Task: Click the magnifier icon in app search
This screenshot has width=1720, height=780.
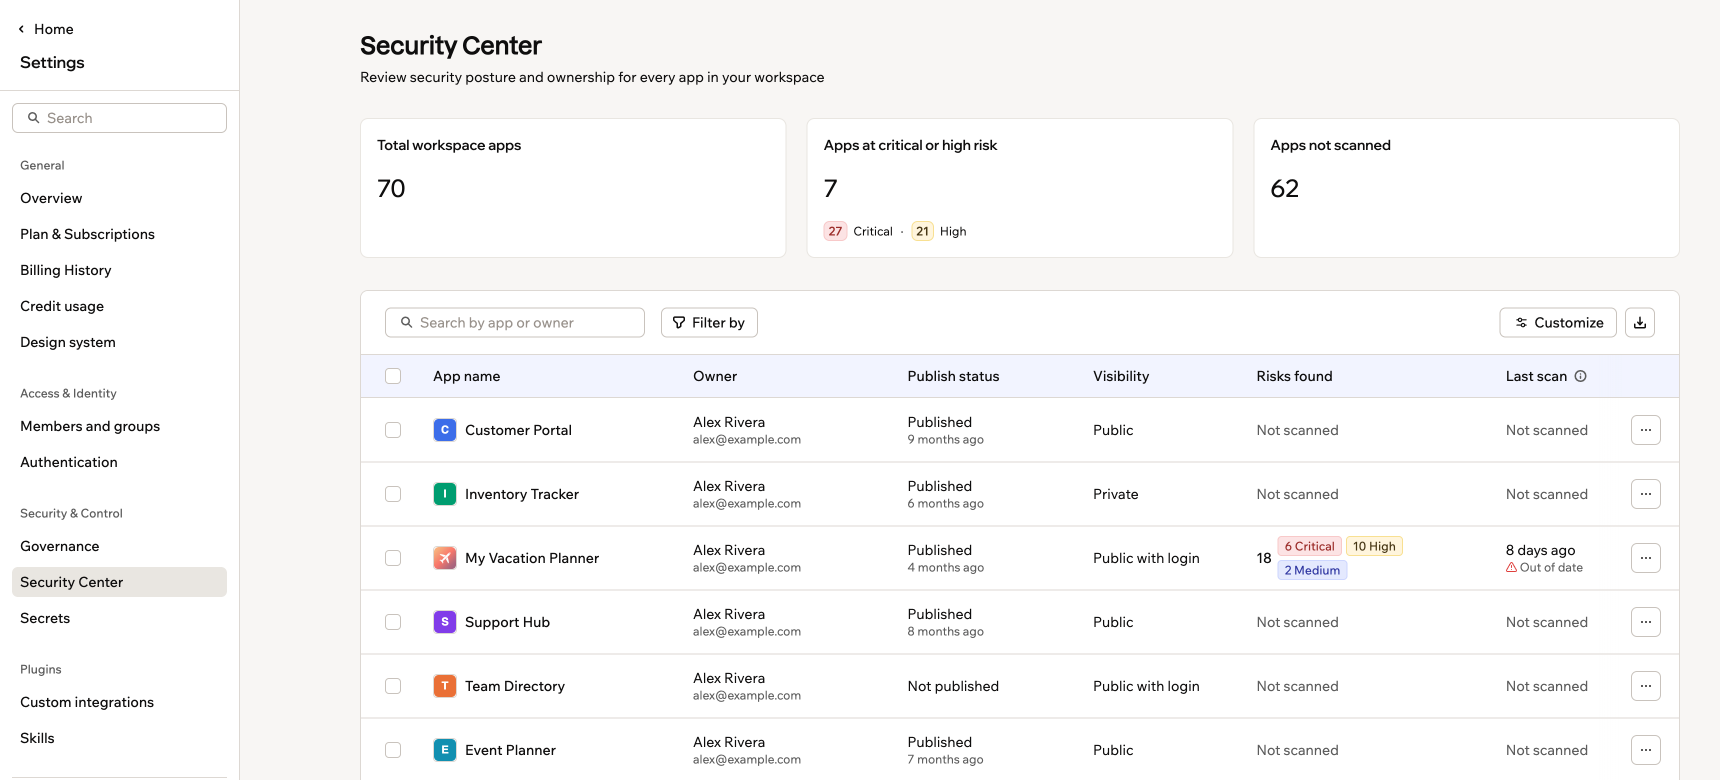Action: click(x=407, y=322)
